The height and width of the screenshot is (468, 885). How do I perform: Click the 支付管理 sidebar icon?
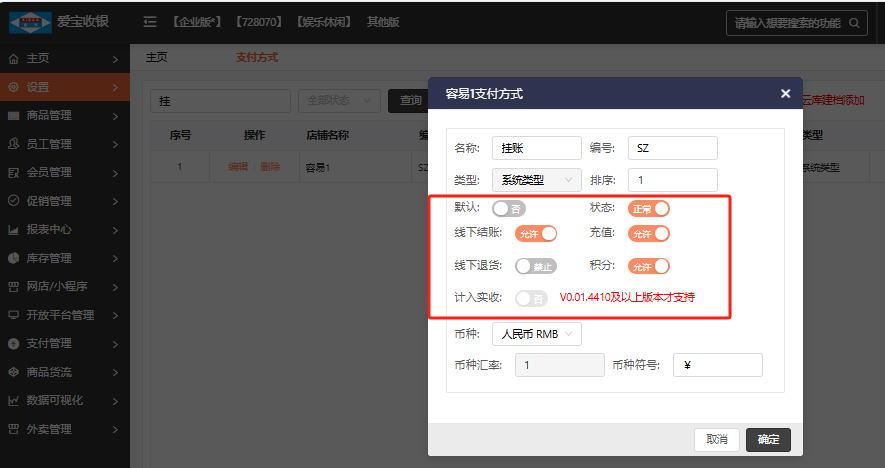click(14, 343)
